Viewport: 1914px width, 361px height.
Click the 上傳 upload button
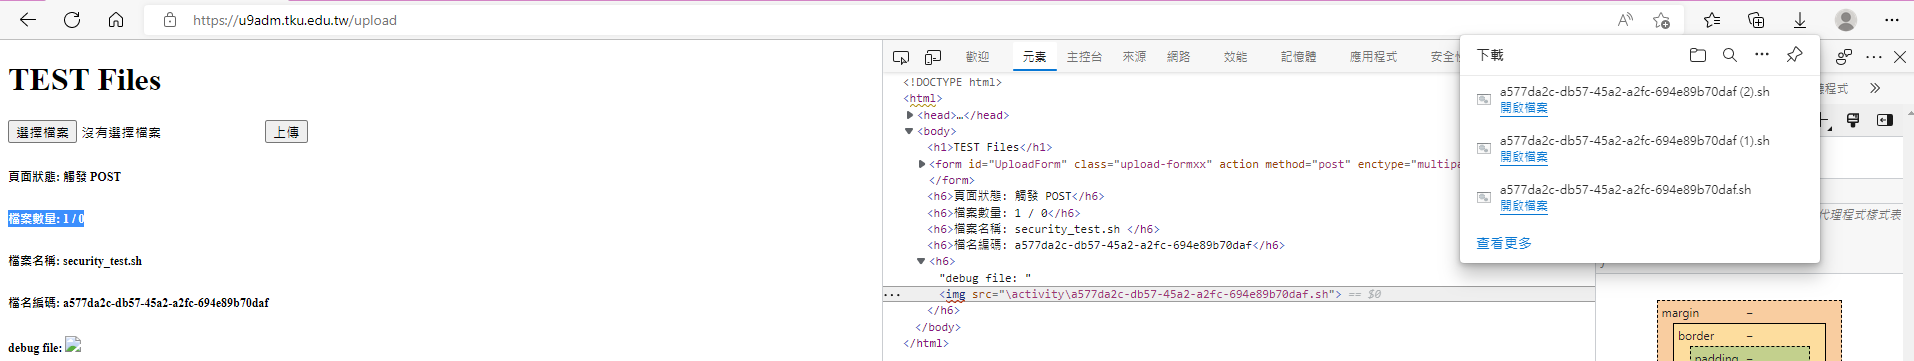click(x=286, y=132)
